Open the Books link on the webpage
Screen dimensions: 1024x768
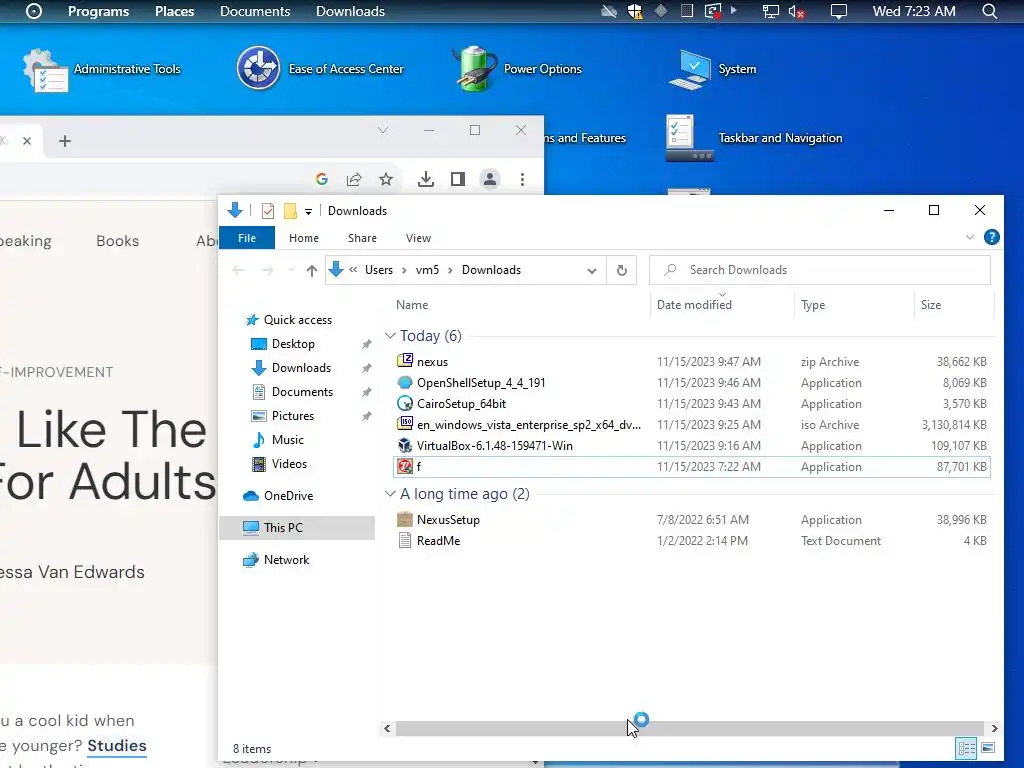[x=118, y=241]
